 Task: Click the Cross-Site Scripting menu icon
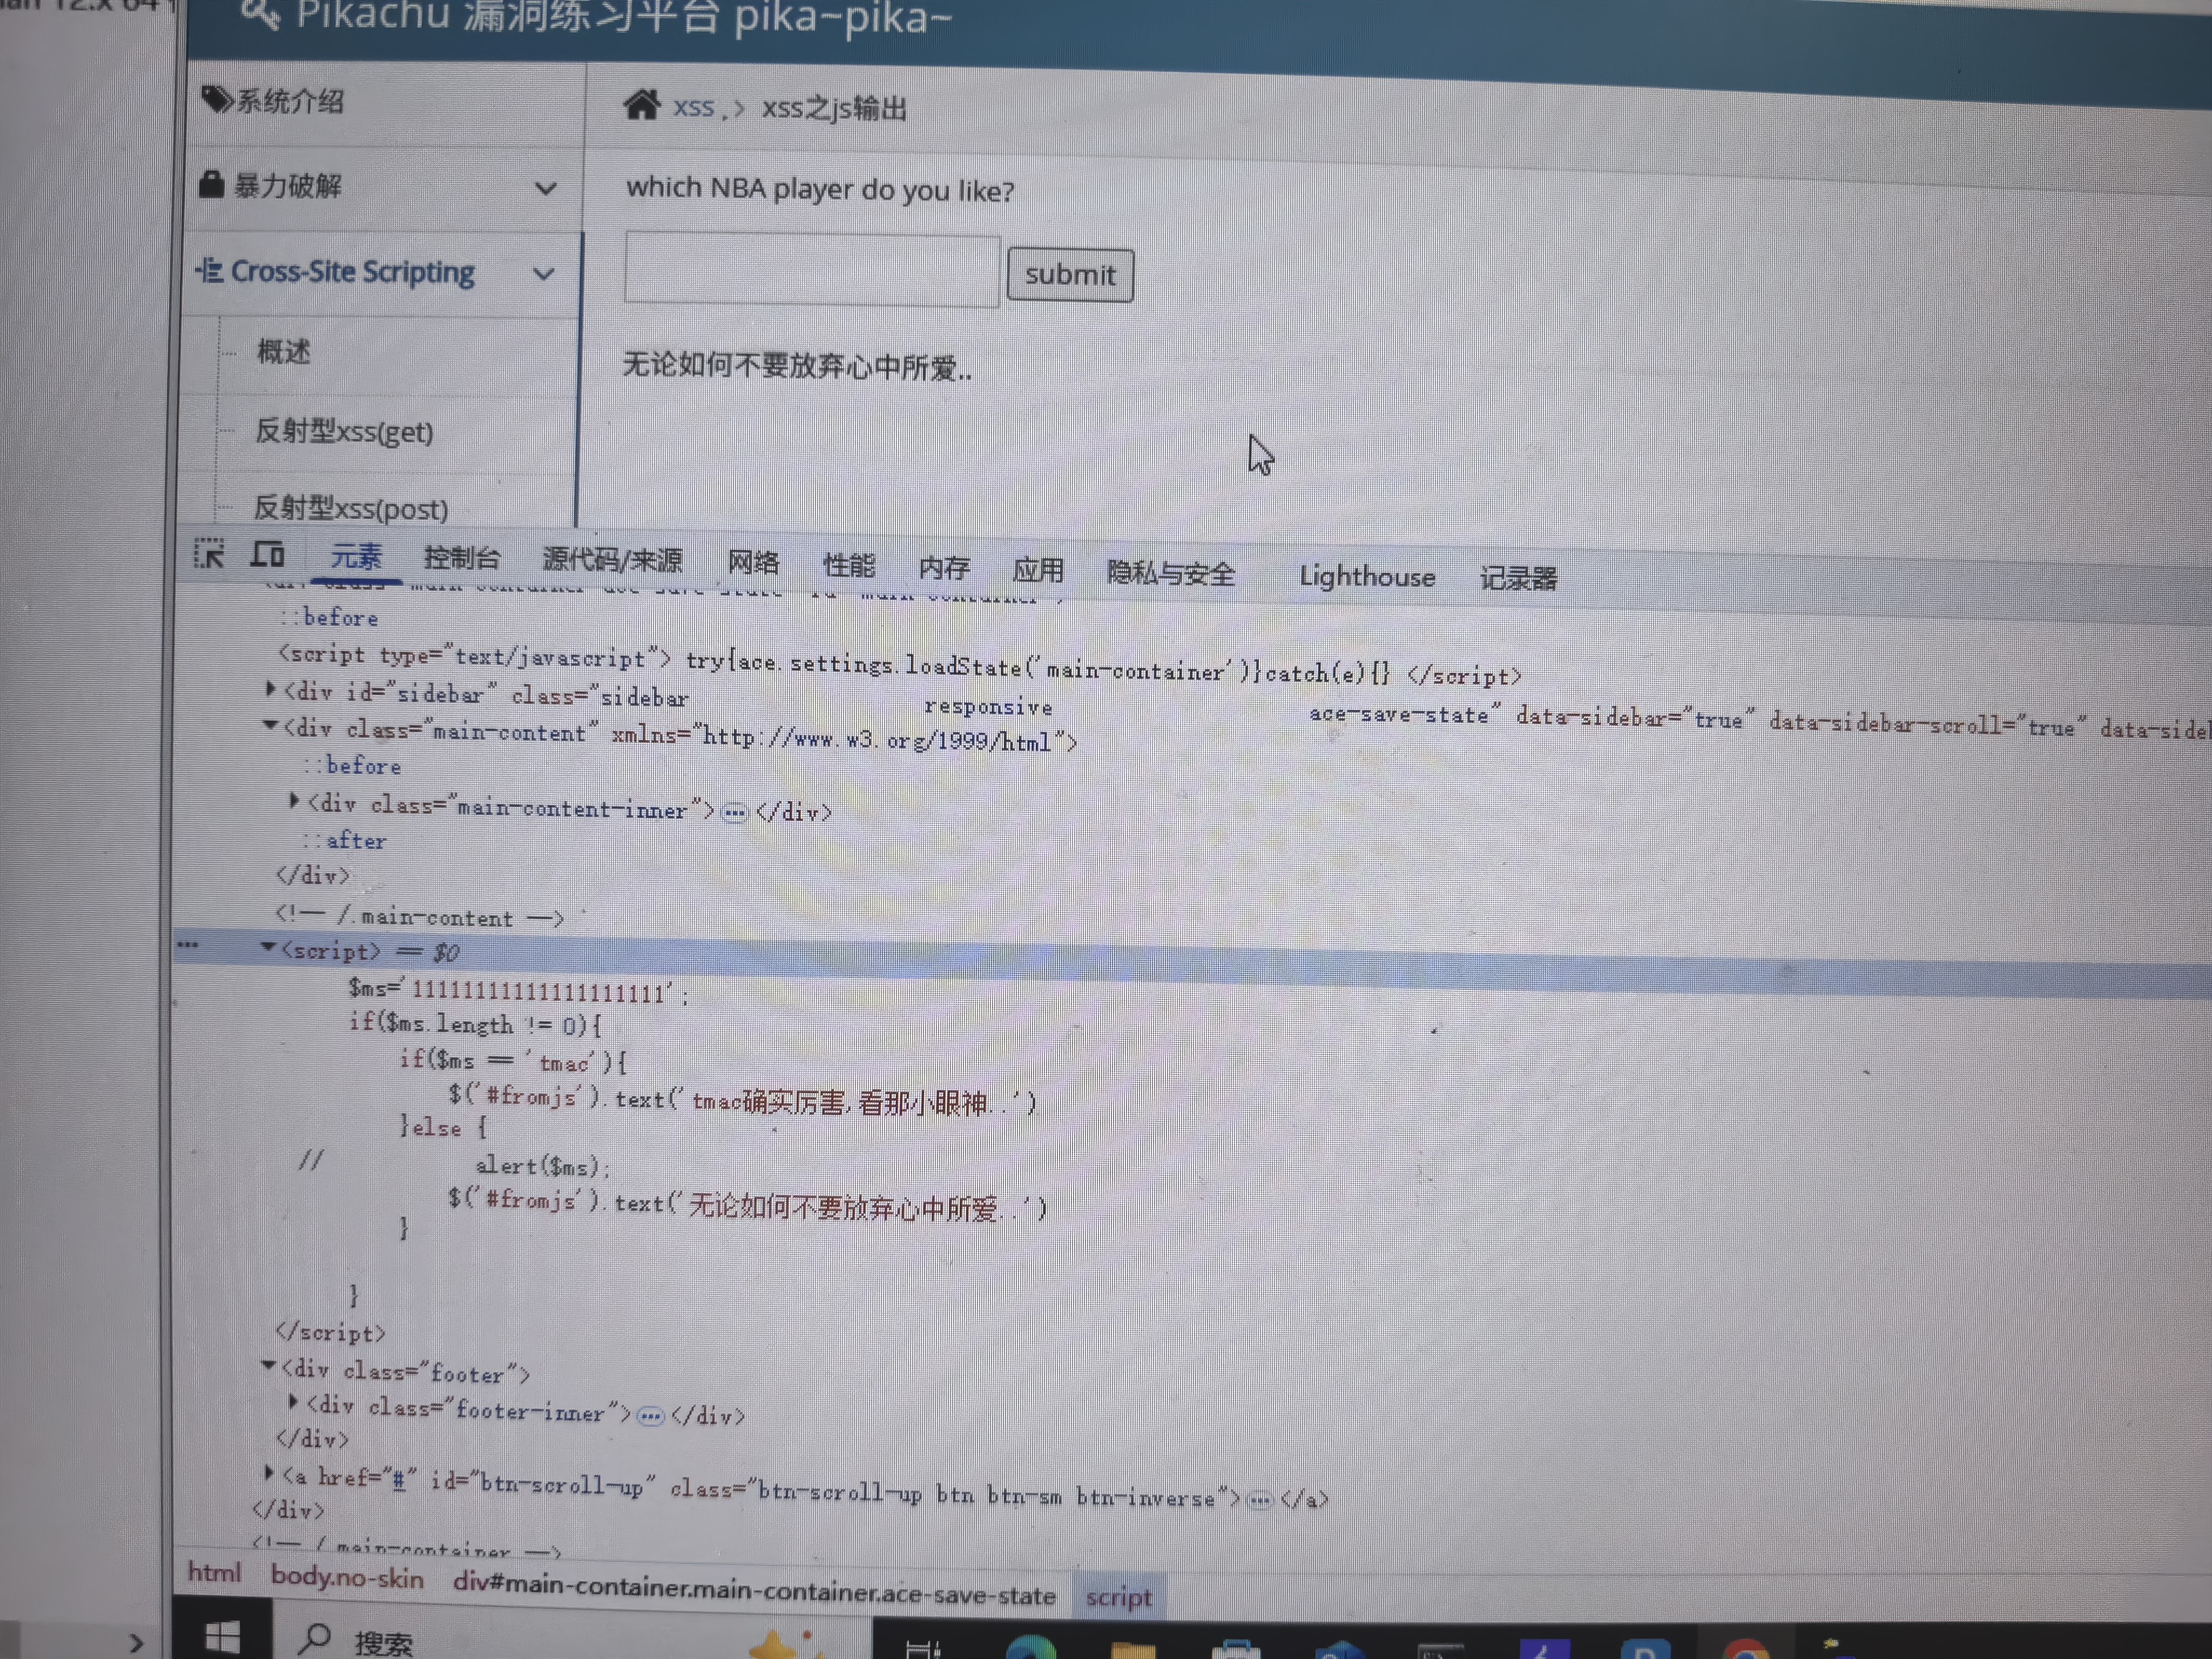[x=210, y=270]
